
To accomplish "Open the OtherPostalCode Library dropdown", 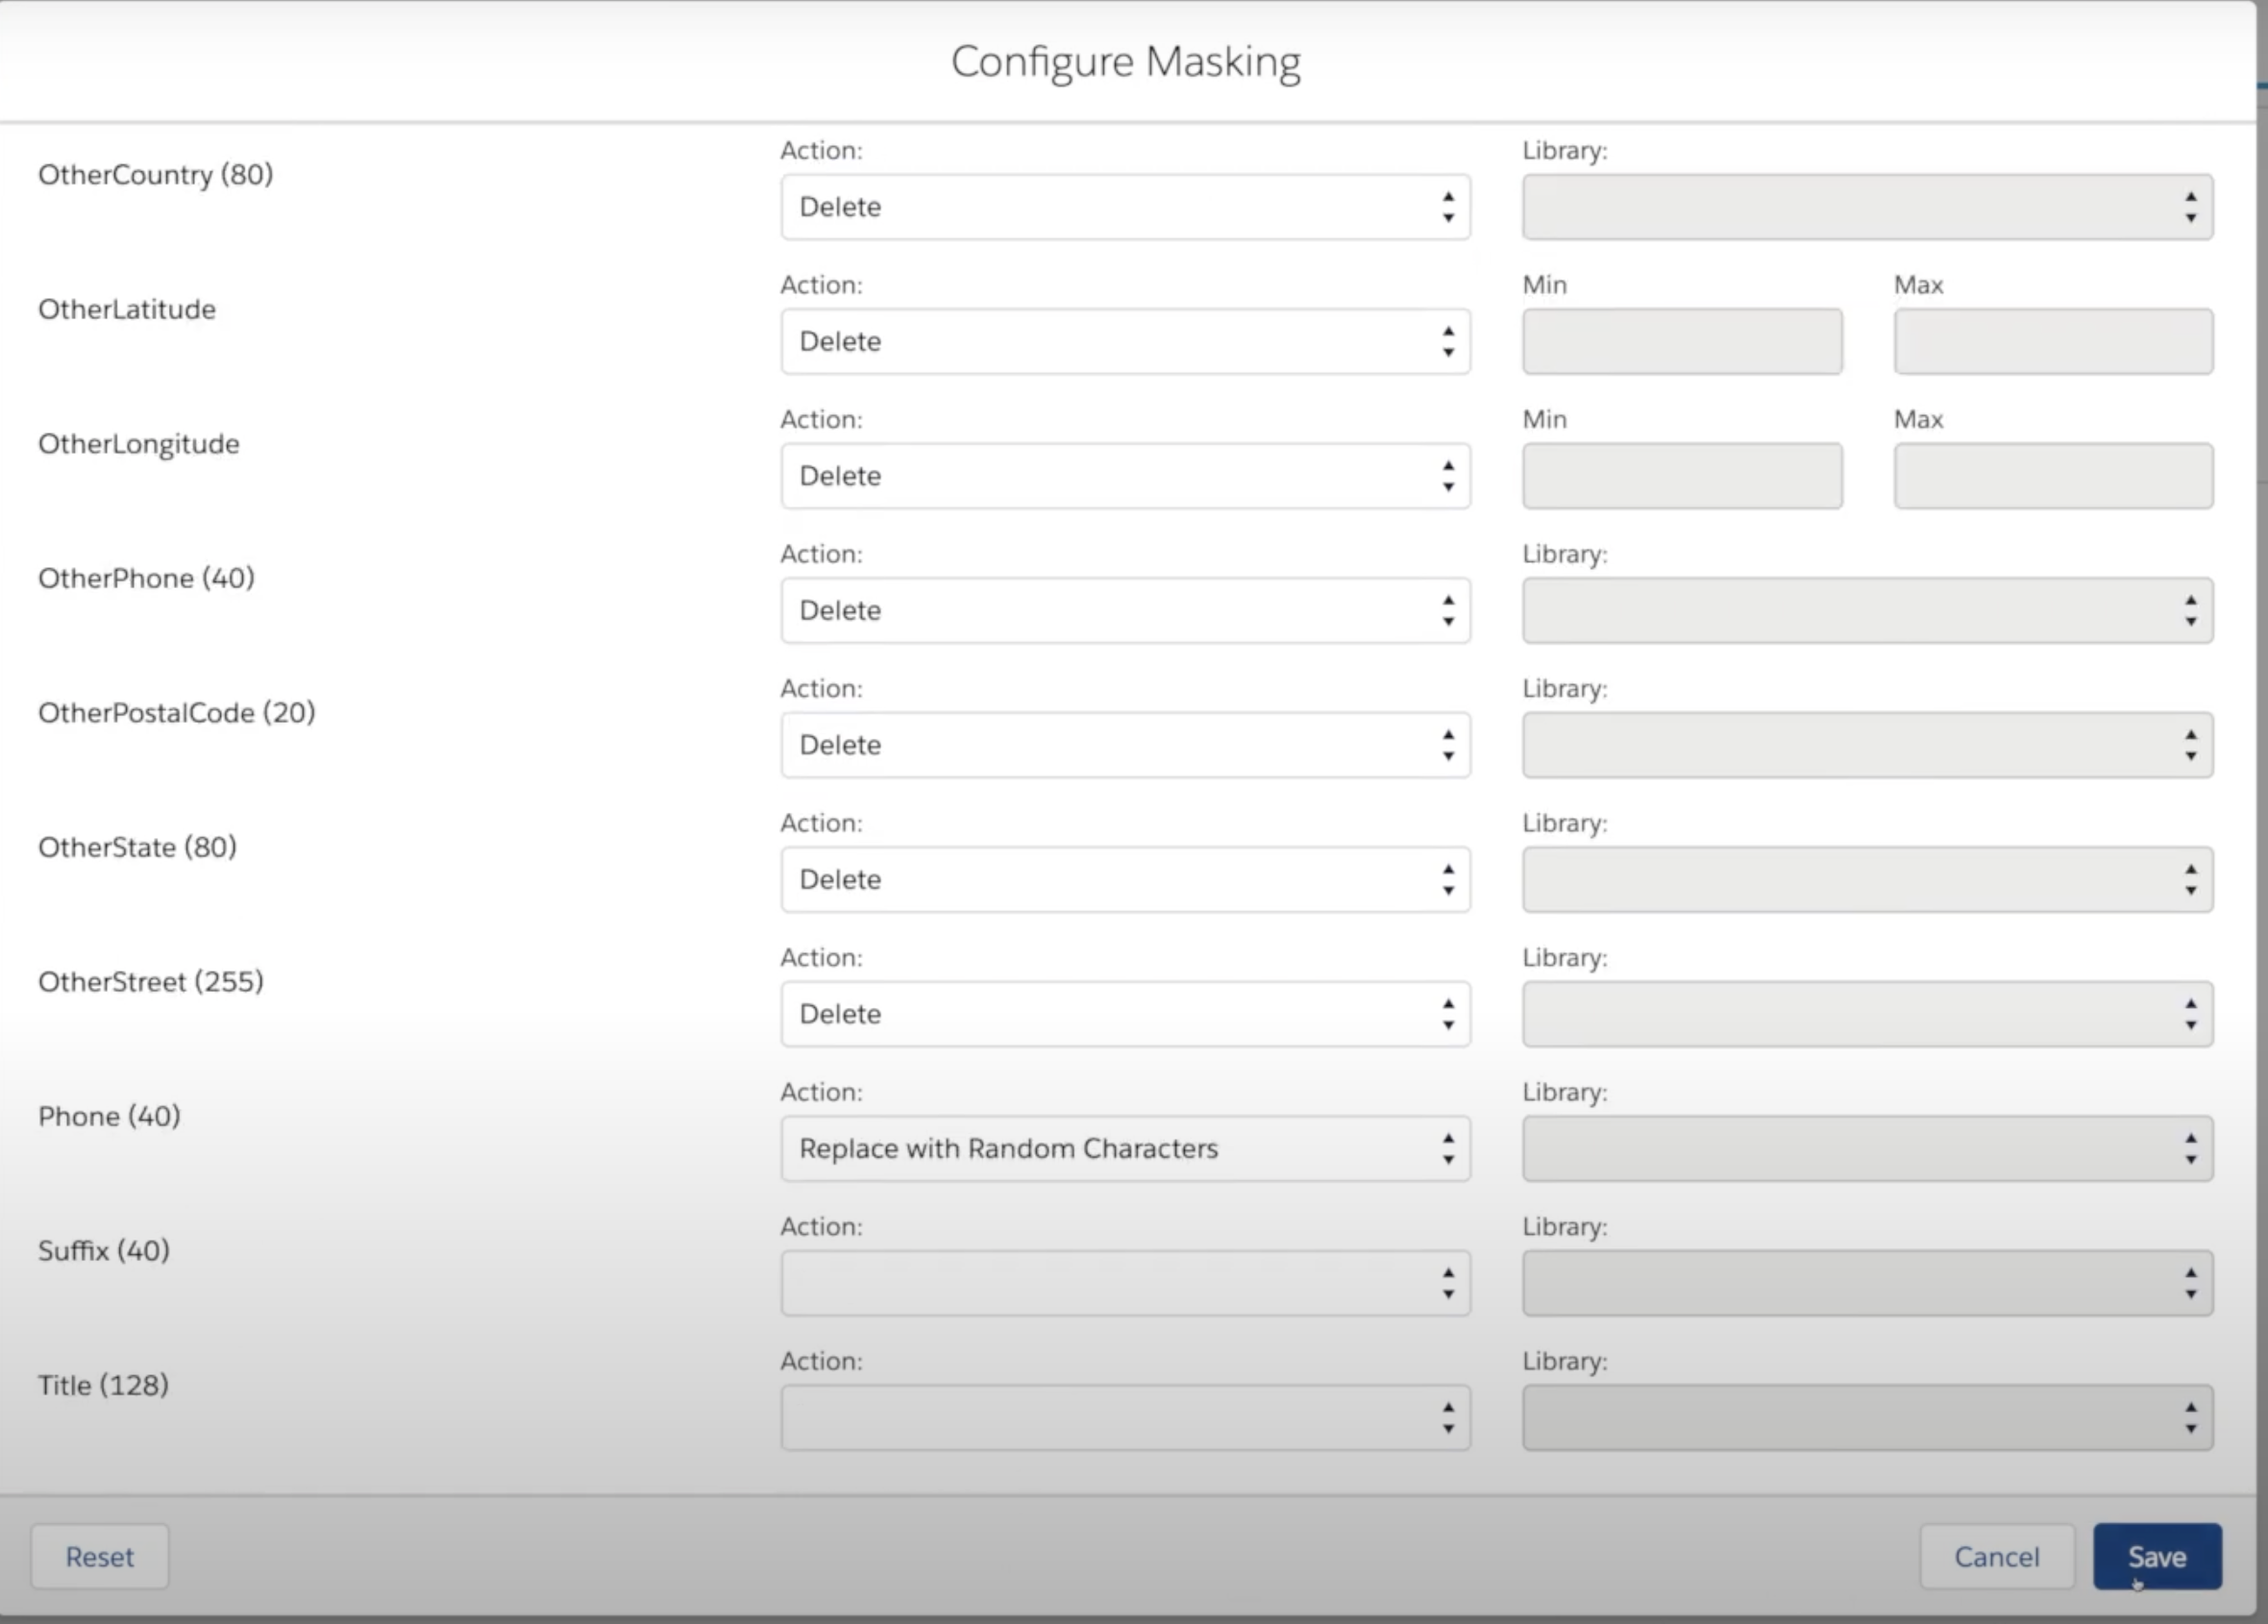I will click(x=1867, y=745).
